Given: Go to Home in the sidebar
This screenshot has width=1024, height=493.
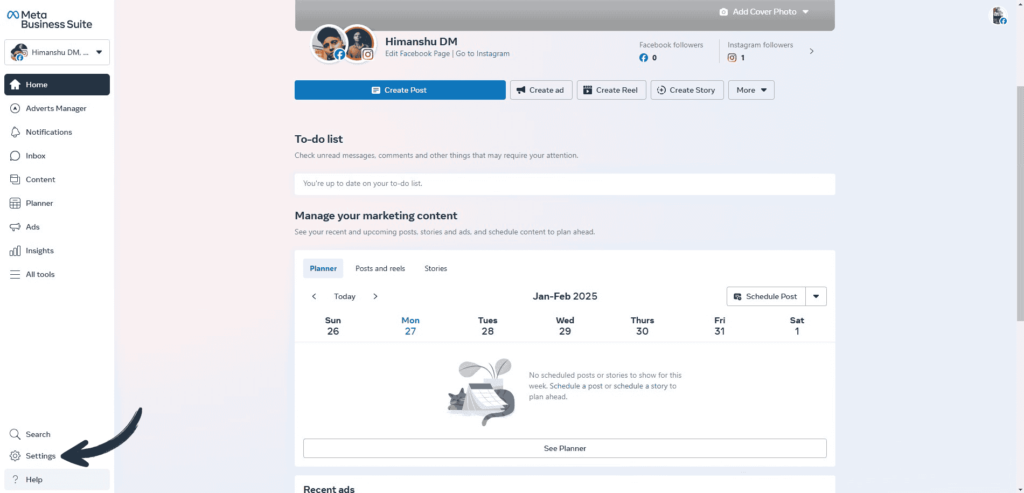Looking at the screenshot, I should point(57,85).
